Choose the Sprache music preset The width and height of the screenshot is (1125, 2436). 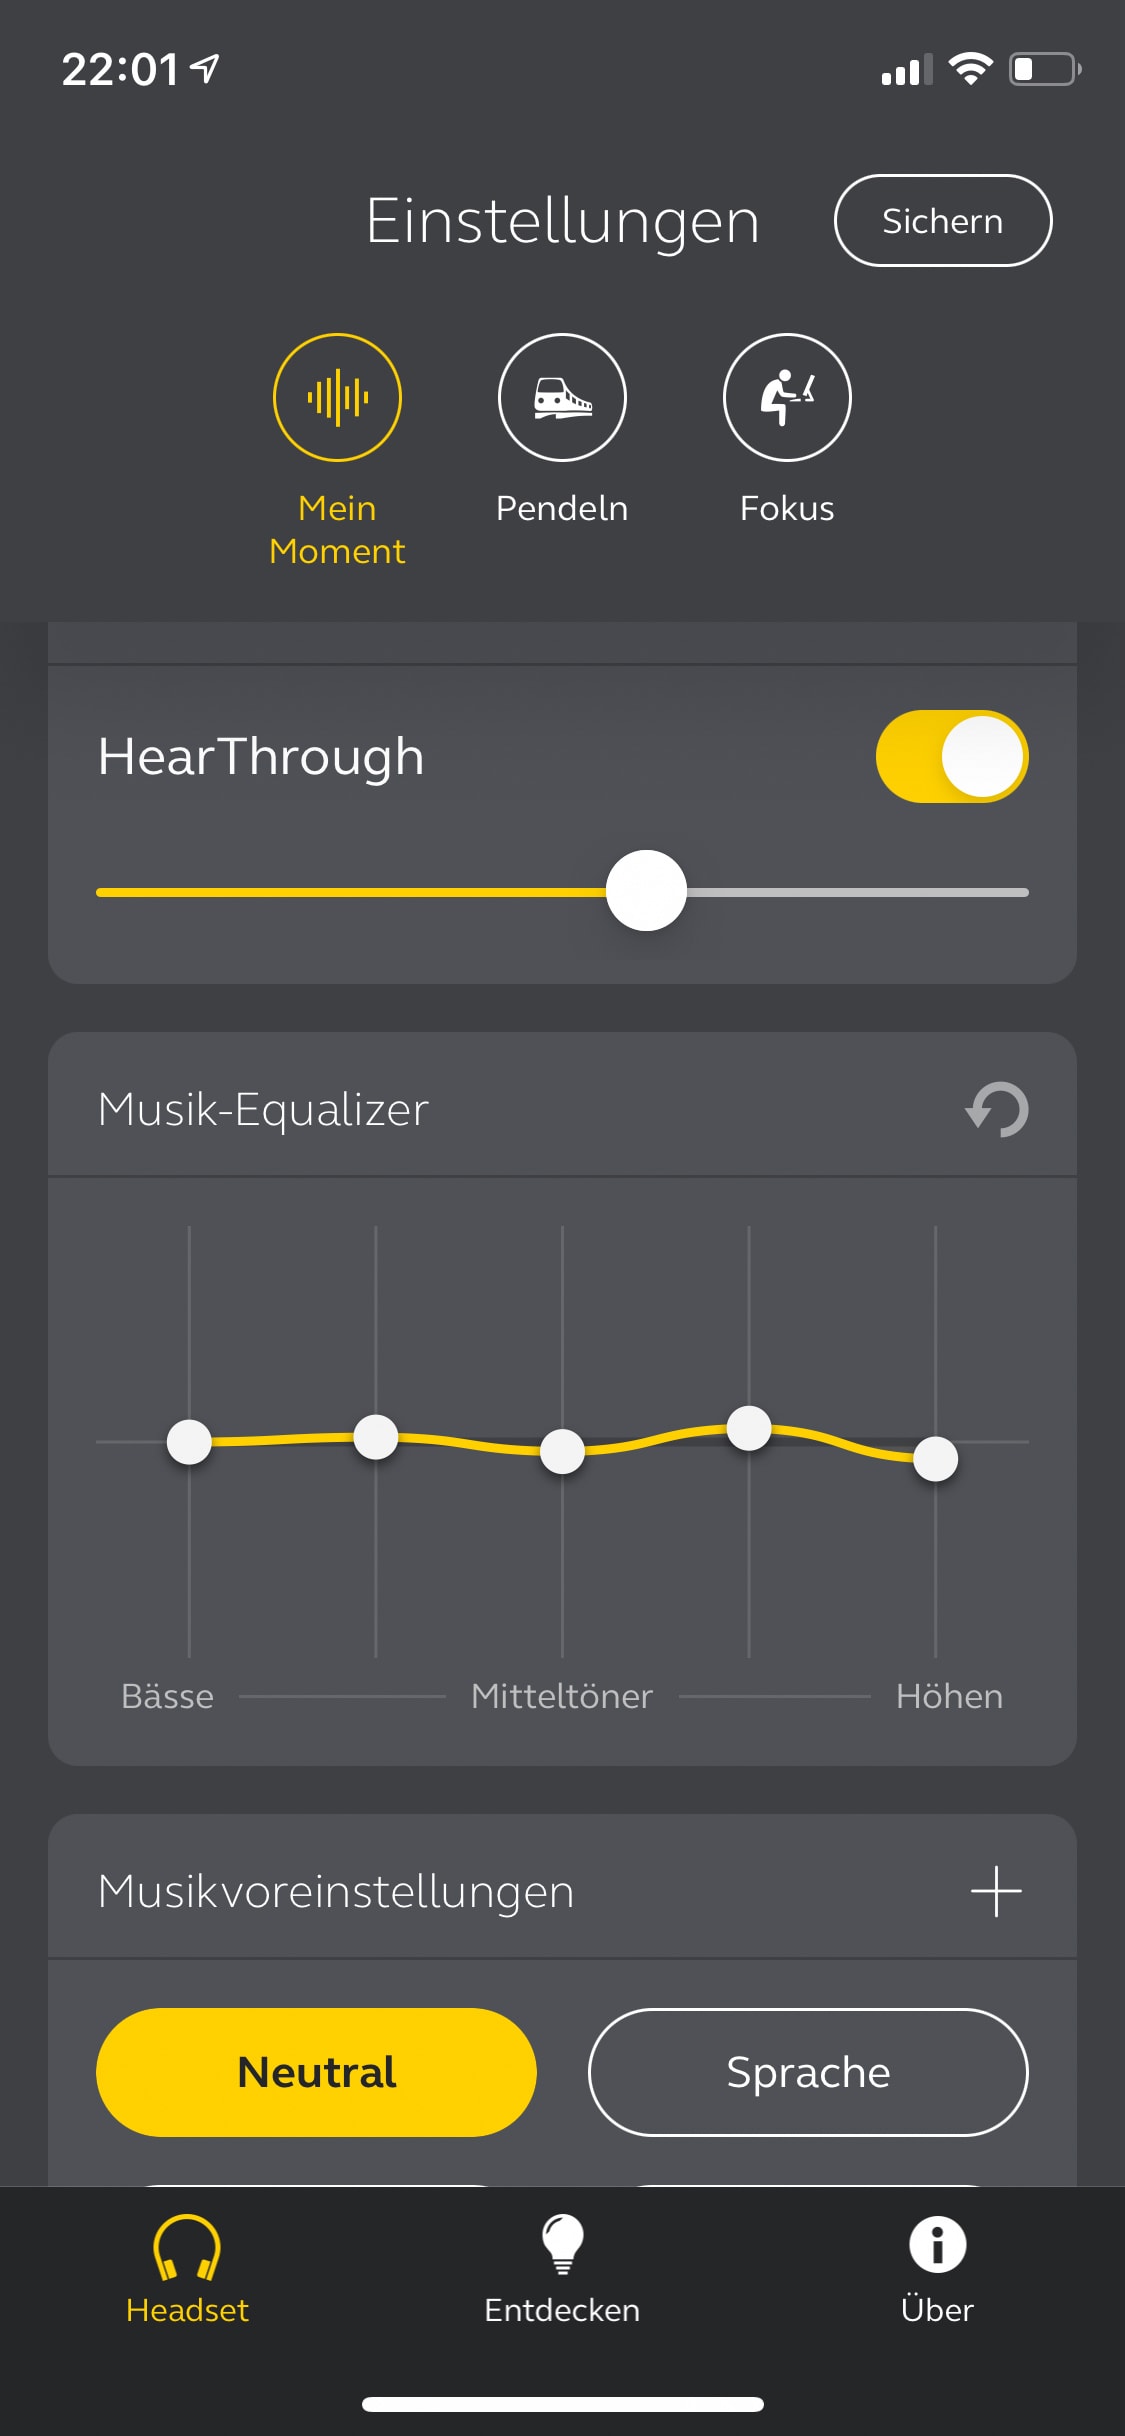[x=808, y=2072]
